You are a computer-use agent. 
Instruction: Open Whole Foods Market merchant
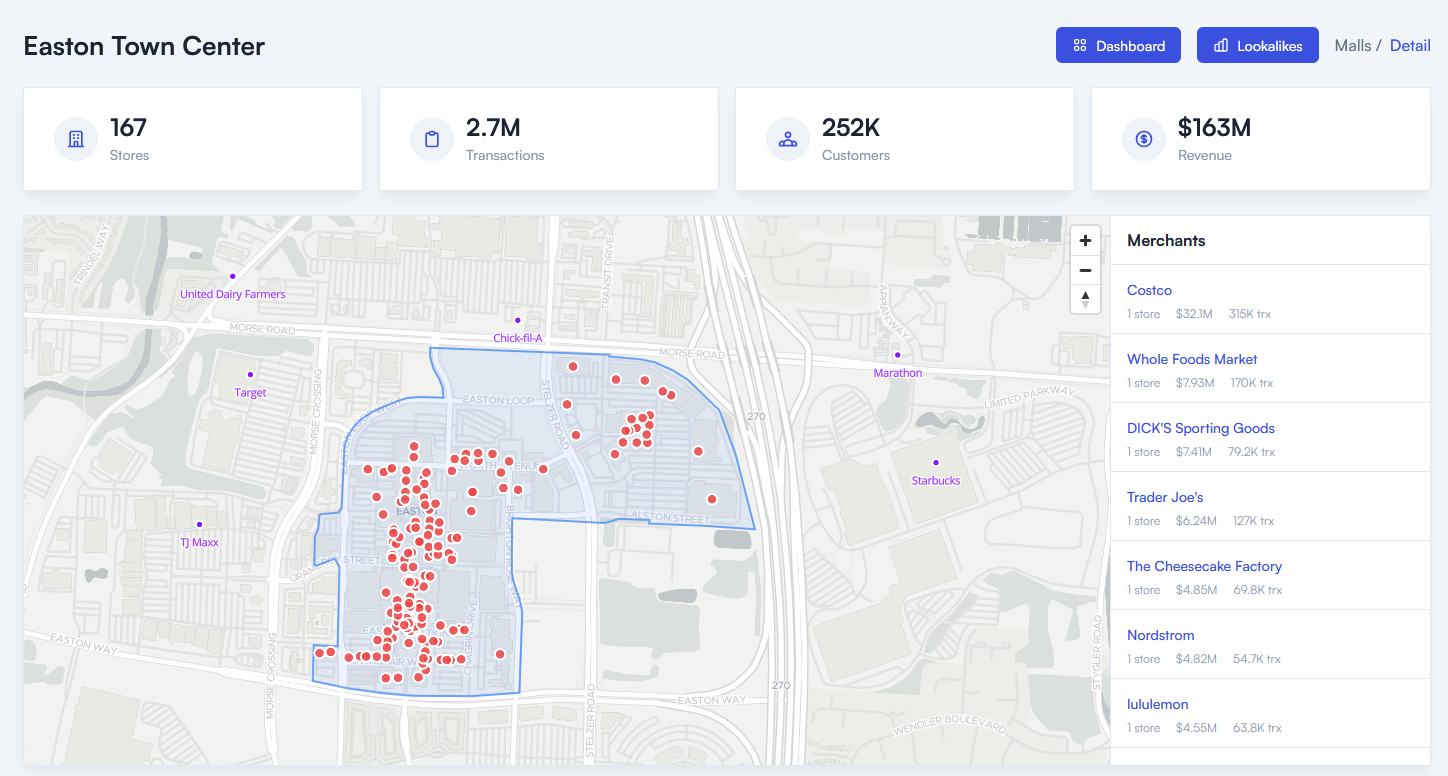click(1192, 359)
